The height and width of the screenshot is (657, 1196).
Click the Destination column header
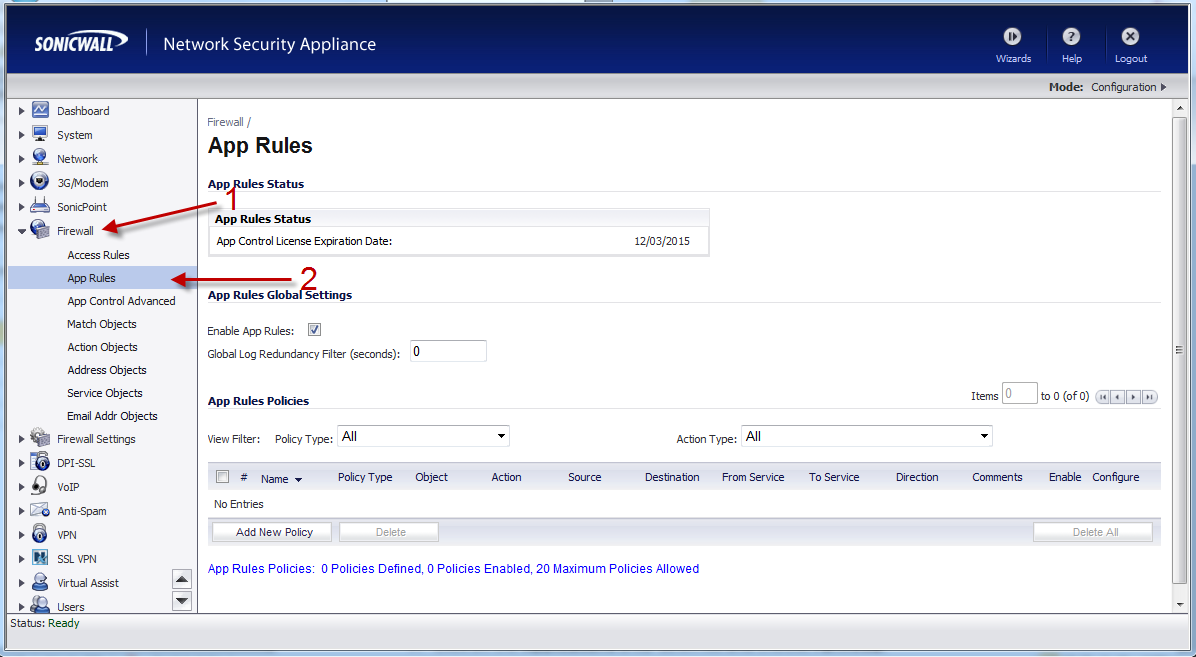(672, 477)
